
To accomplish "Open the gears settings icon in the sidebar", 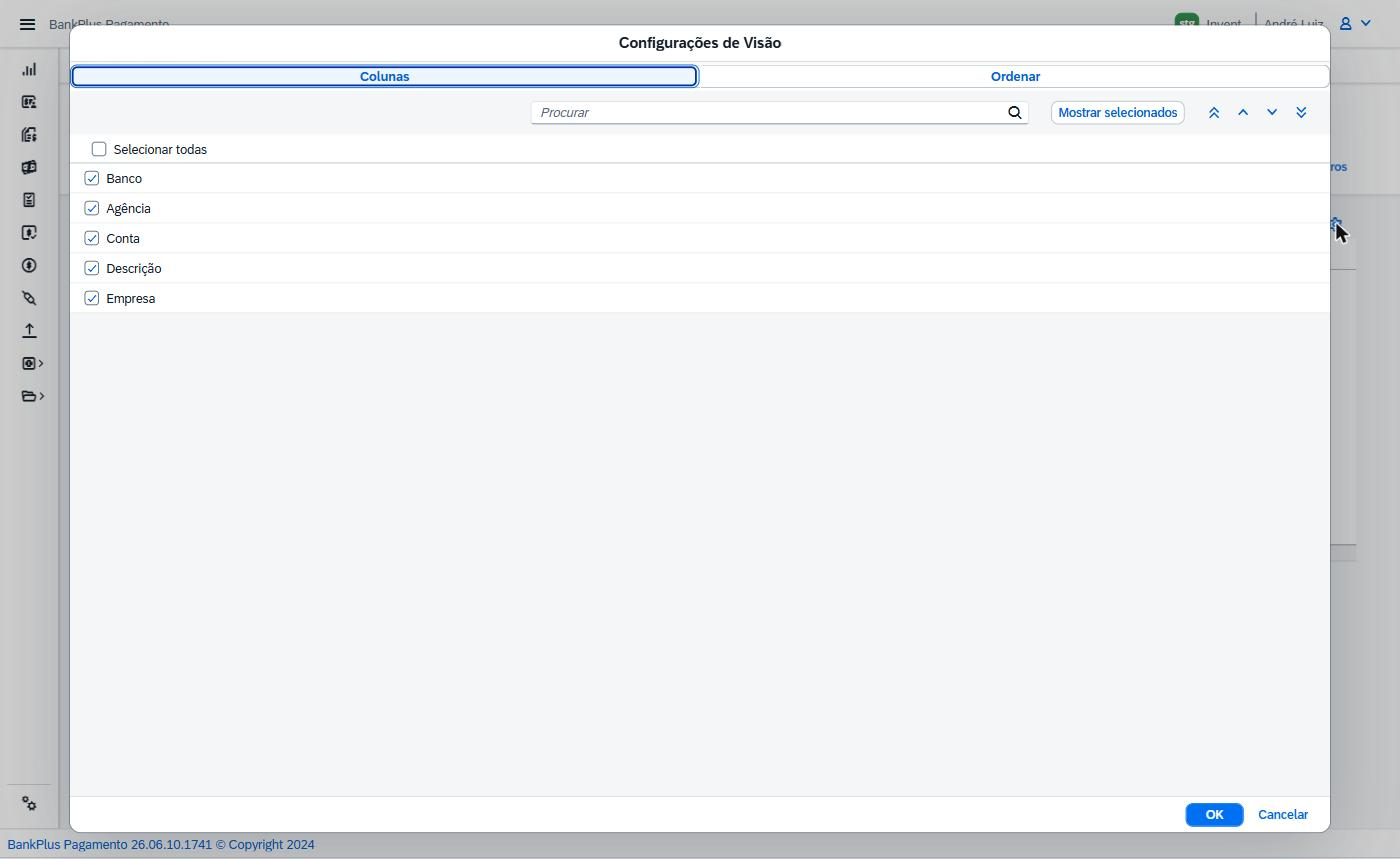I will [29, 804].
